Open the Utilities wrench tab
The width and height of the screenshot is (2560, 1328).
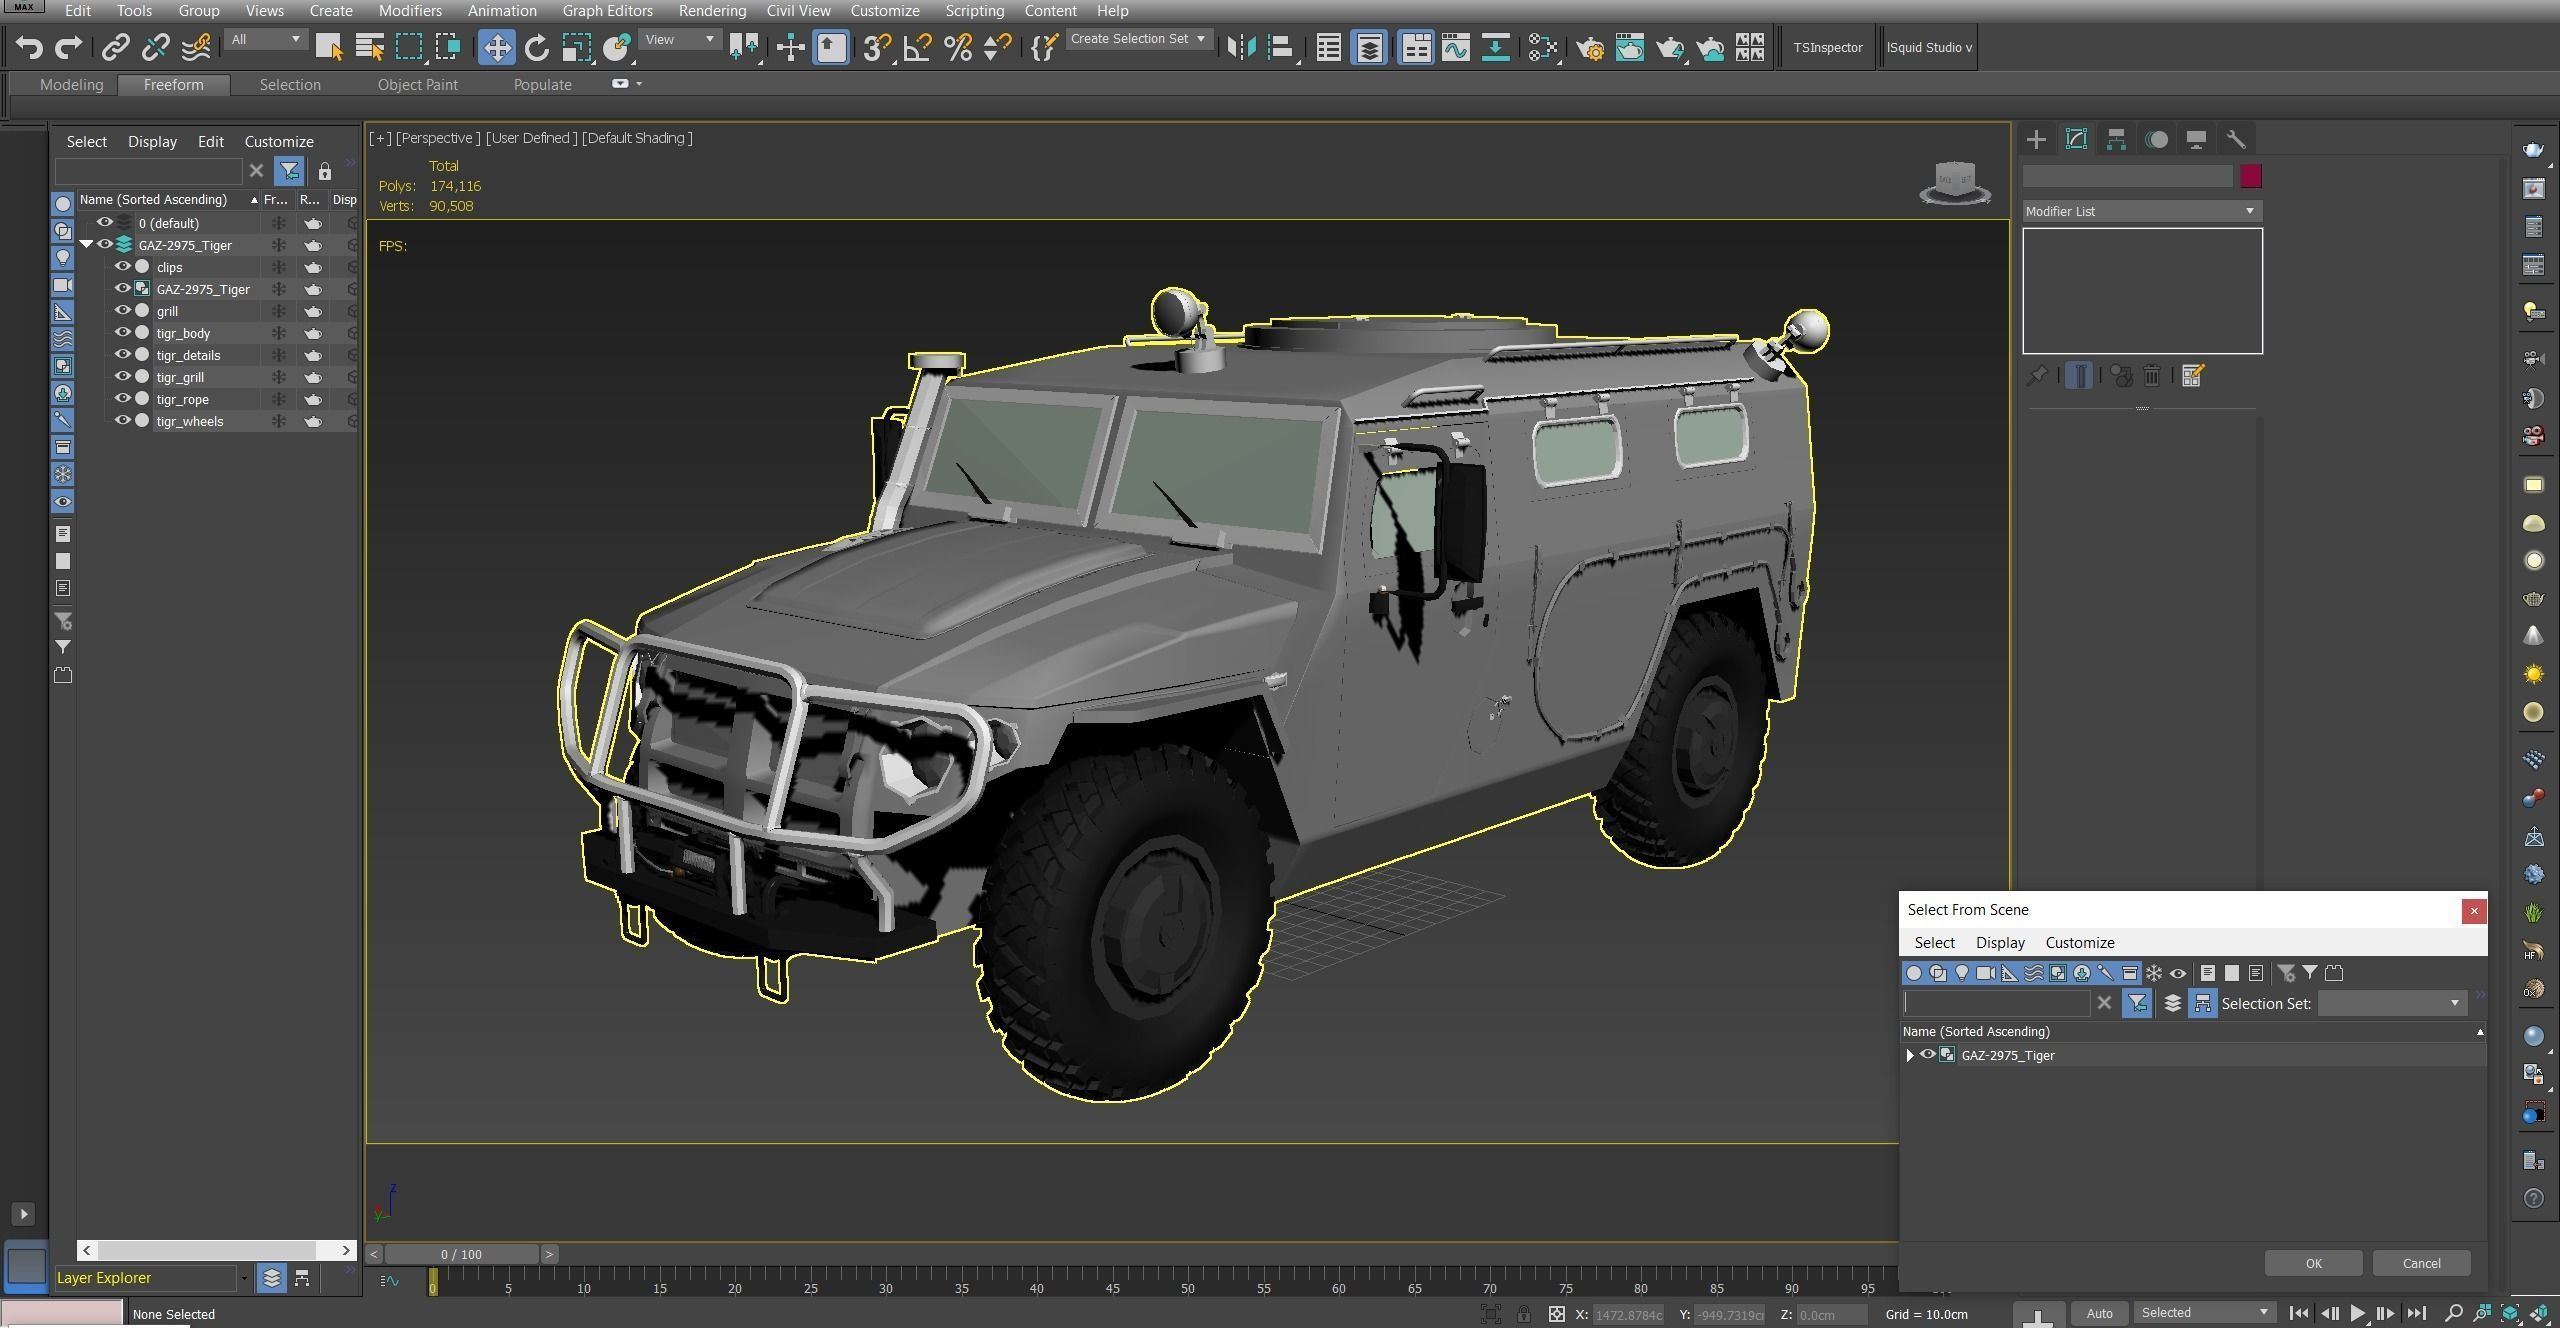pyautogui.click(x=2236, y=139)
